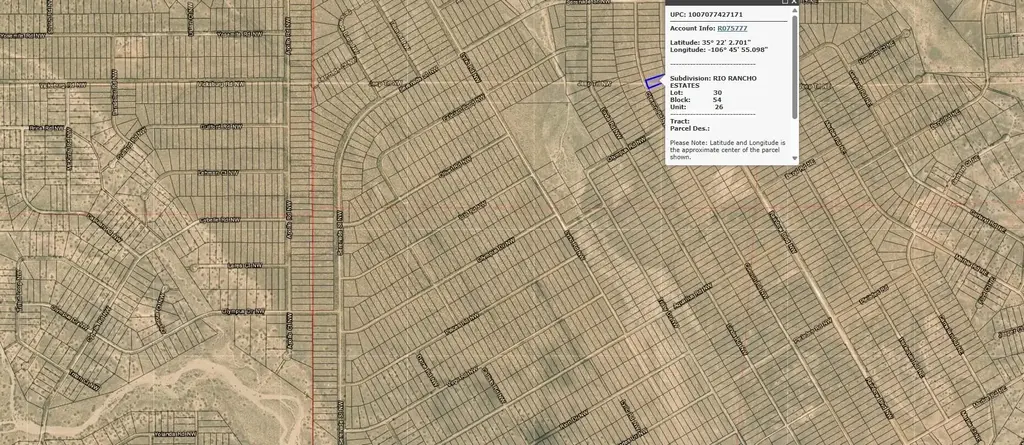The width and height of the screenshot is (1024, 445).
Task: Click the Parcel Des.: label in popup
Action: pos(690,128)
